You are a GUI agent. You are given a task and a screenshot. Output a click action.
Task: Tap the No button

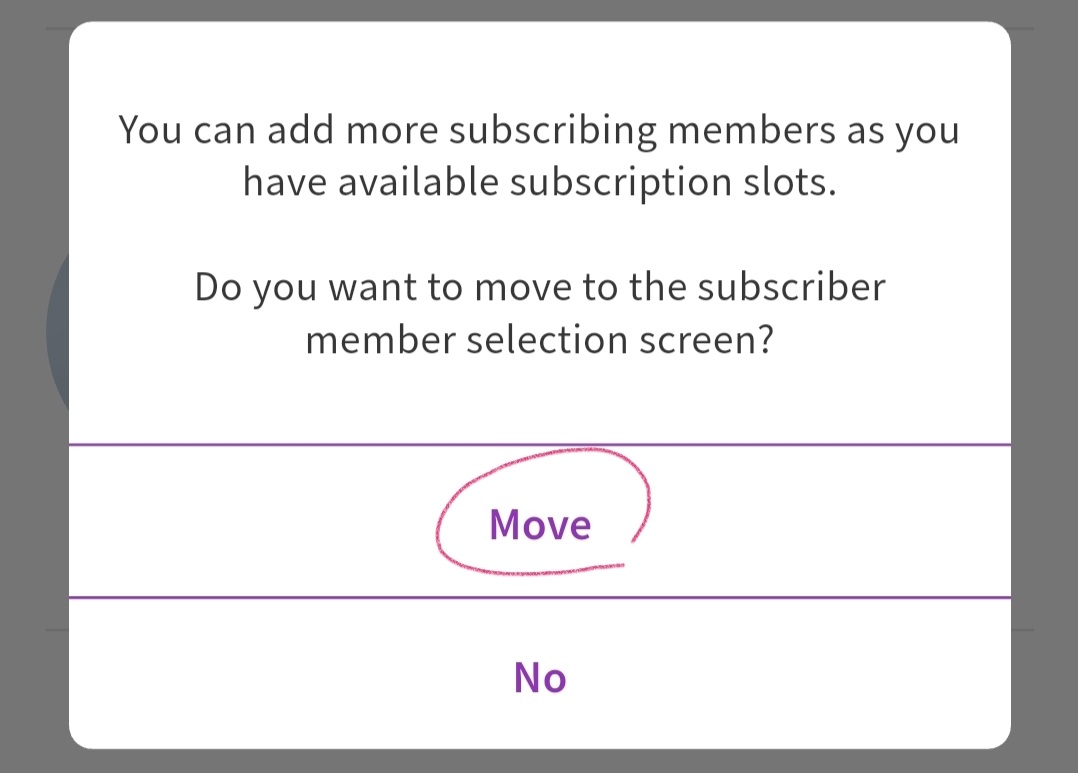click(540, 677)
